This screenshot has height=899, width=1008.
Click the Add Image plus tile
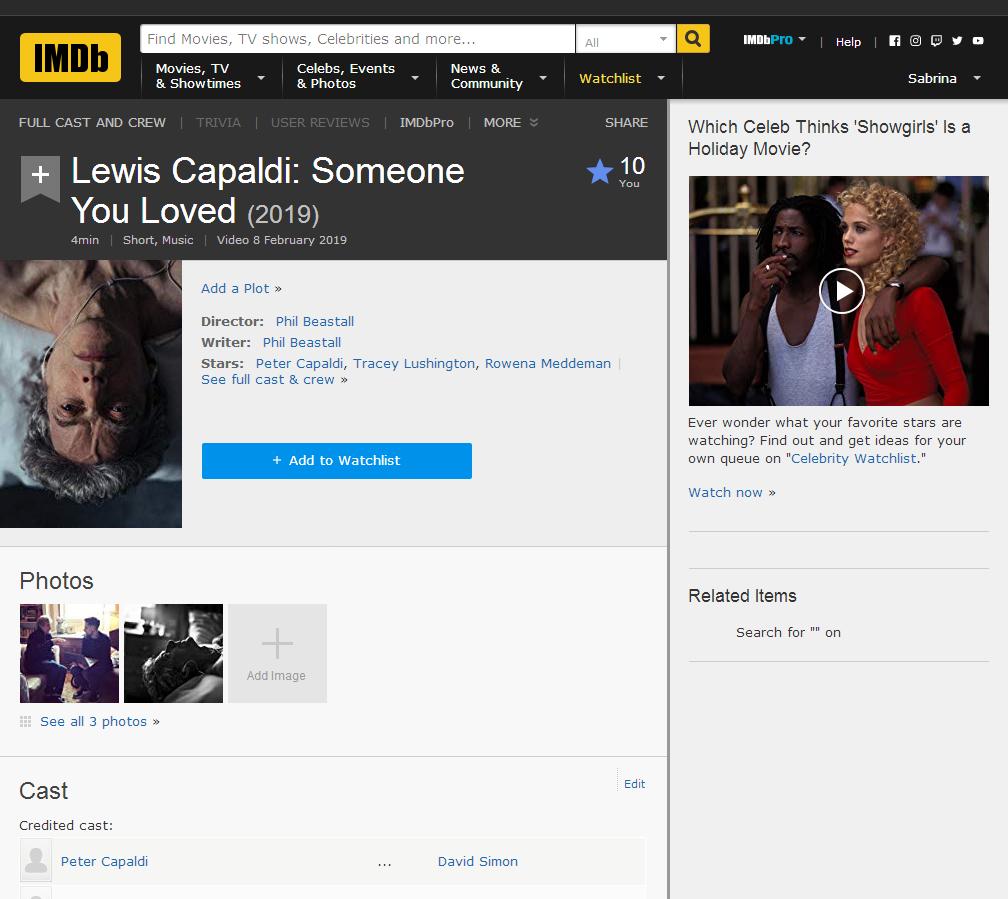click(x=277, y=653)
